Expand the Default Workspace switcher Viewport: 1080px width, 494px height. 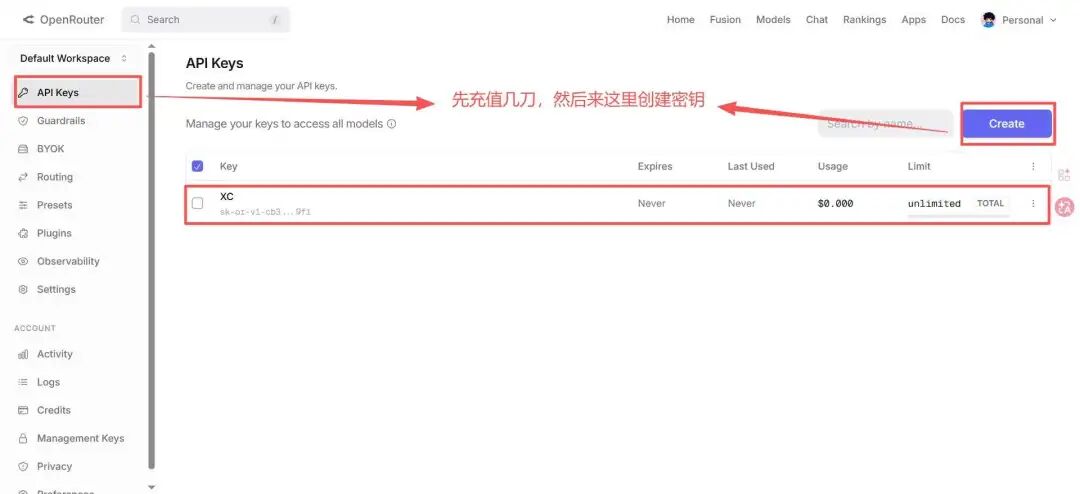(x=74, y=59)
